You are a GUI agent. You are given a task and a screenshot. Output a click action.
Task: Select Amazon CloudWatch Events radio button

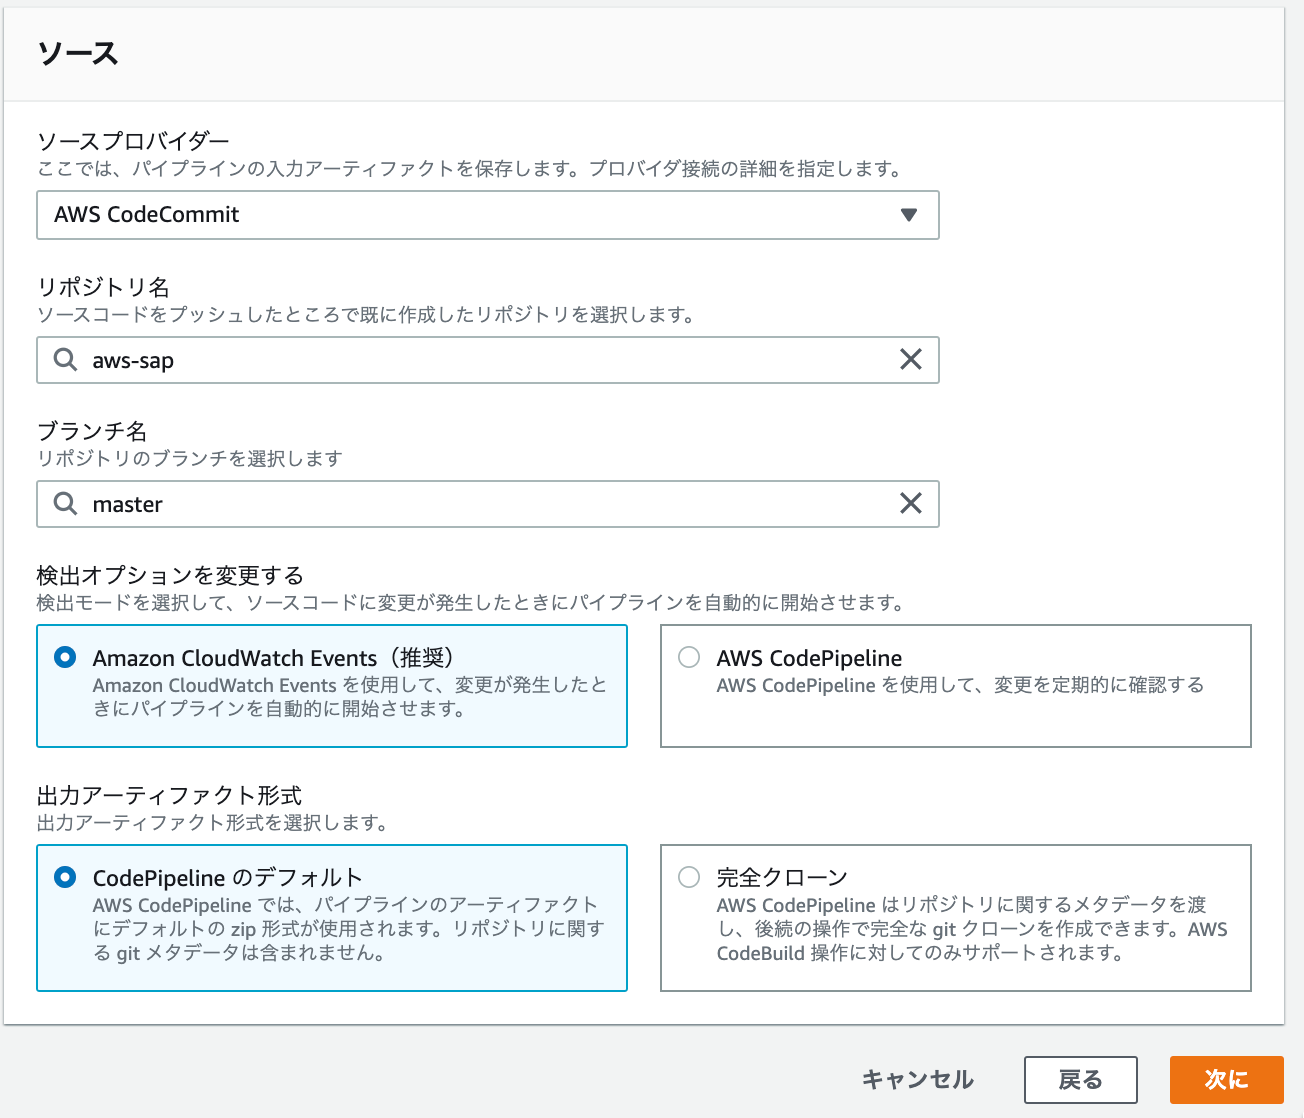click(x=65, y=657)
